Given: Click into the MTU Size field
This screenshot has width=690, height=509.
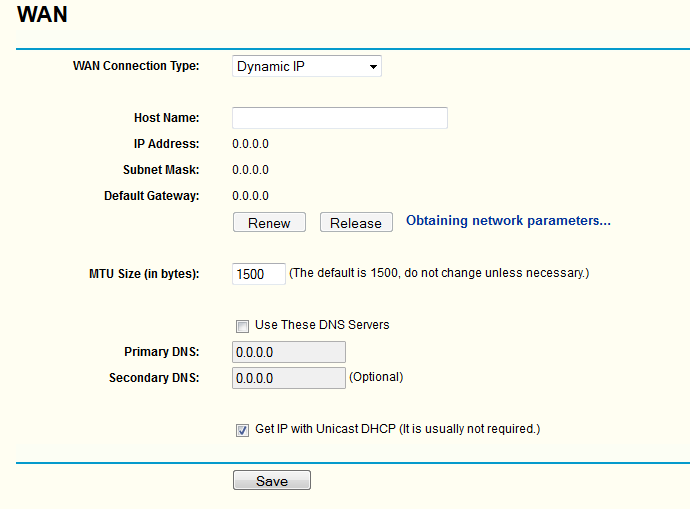Looking at the screenshot, I should pyautogui.click(x=257, y=273).
